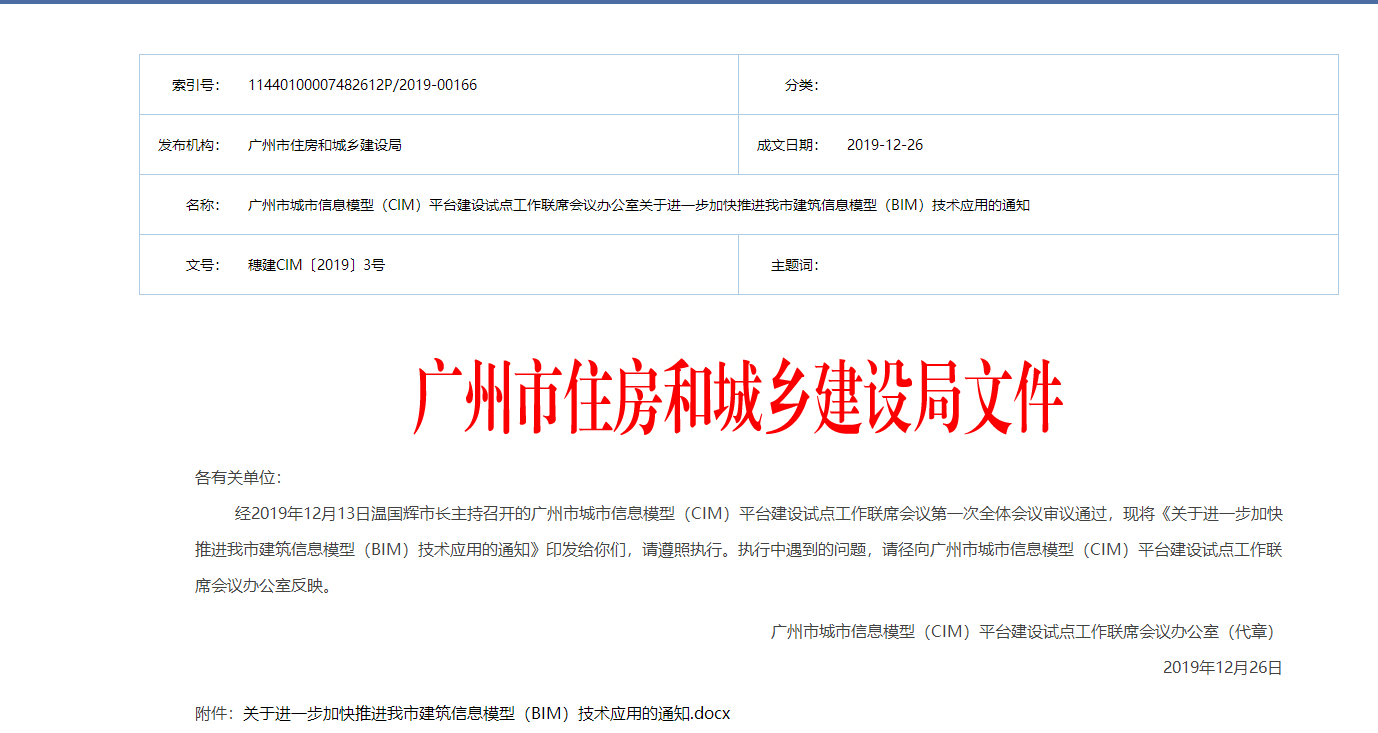Click the publisher value 广州市住房和城乡建设局
Viewport: 1378px width, 733px height.
[x=325, y=145]
